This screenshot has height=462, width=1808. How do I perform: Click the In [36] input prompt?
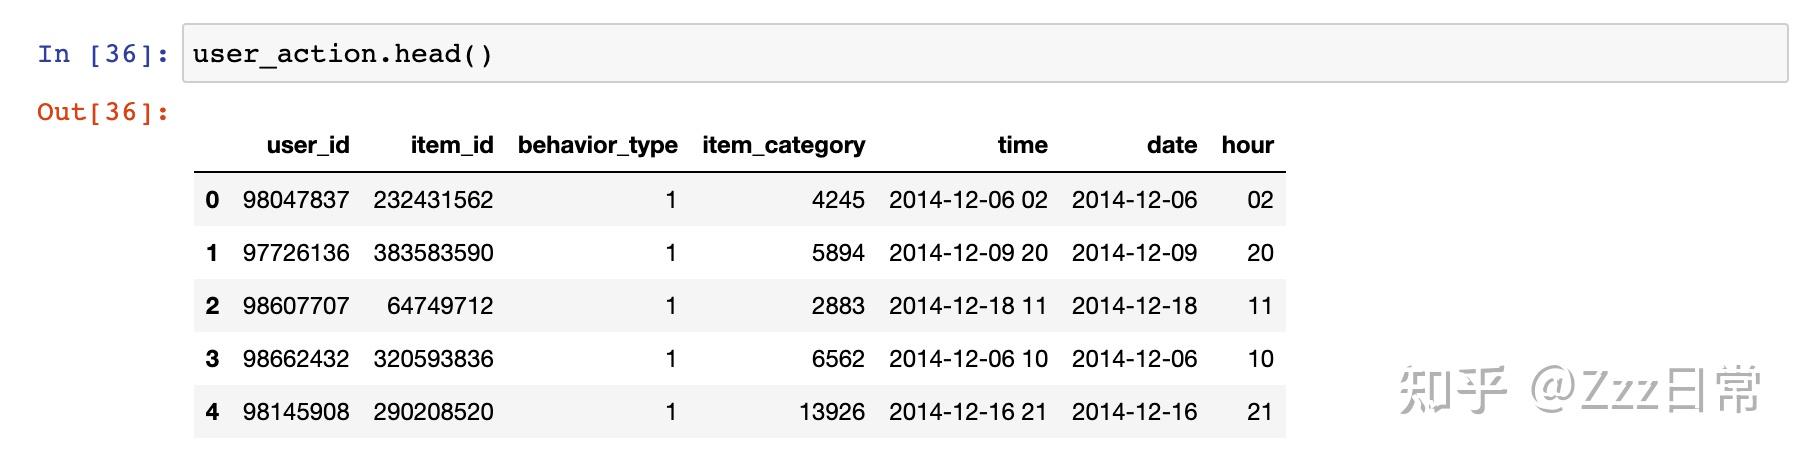(x=103, y=54)
